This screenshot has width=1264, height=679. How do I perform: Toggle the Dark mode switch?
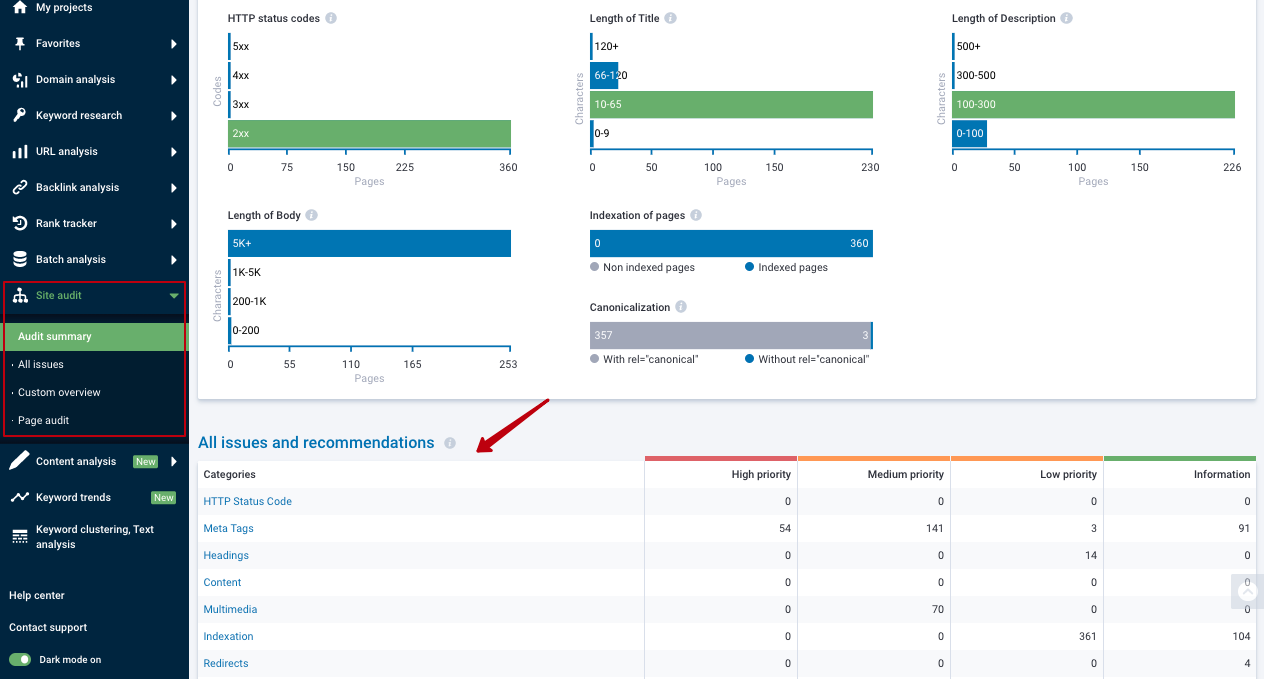[20, 660]
